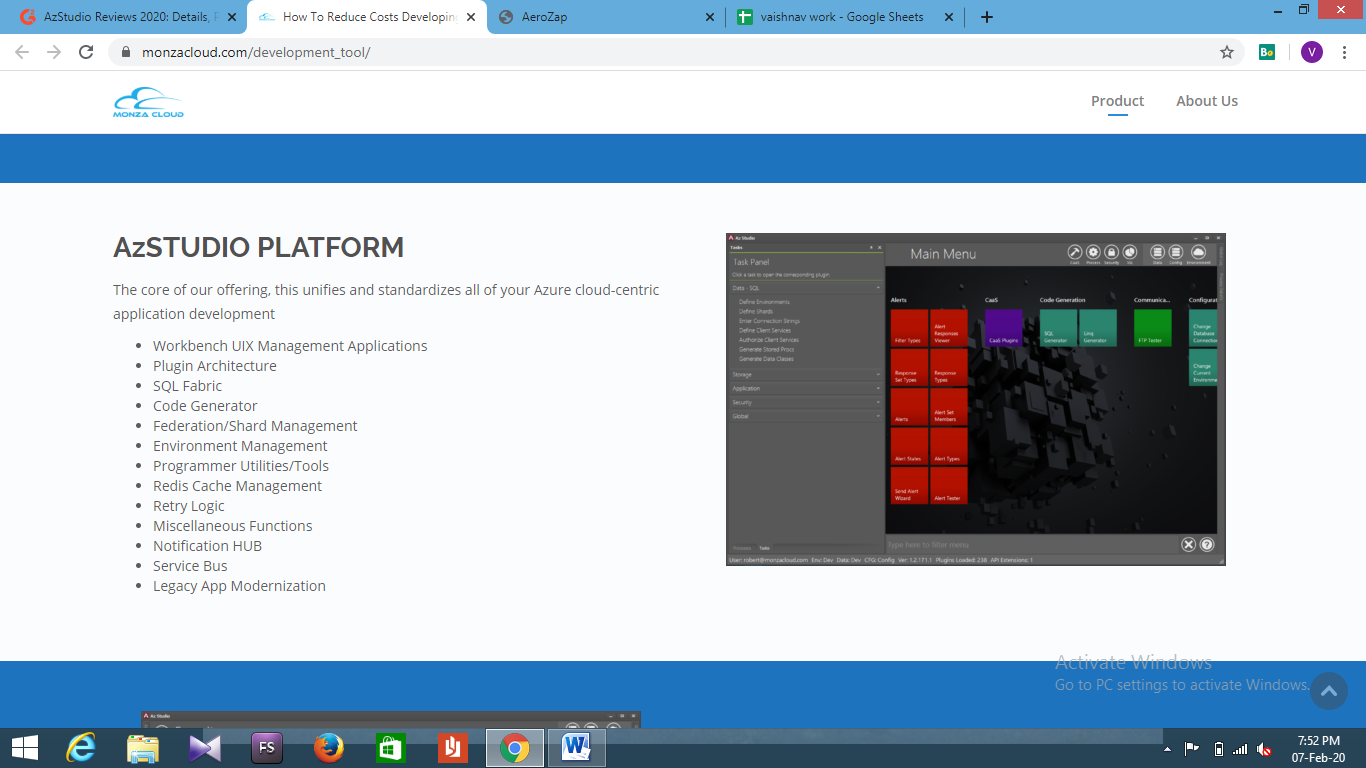Switch to Word on the taskbar
The height and width of the screenshot is (768, 1366).
click(577, 747)
